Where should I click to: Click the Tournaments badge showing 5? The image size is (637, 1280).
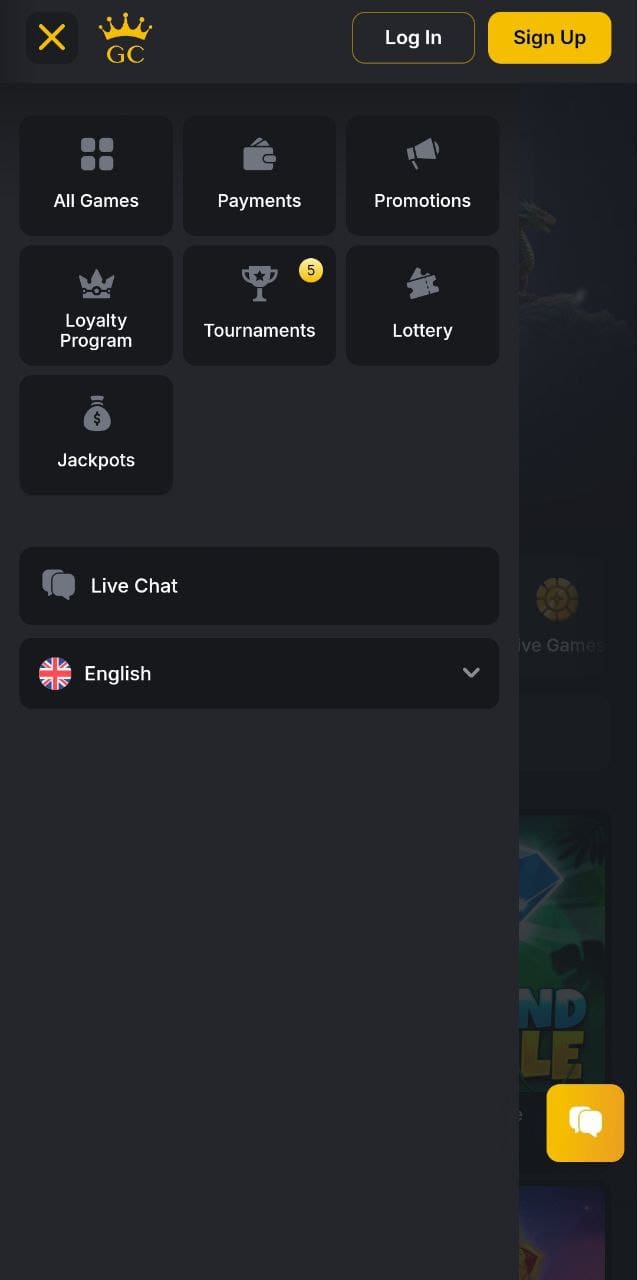click(x=311, y=270)
